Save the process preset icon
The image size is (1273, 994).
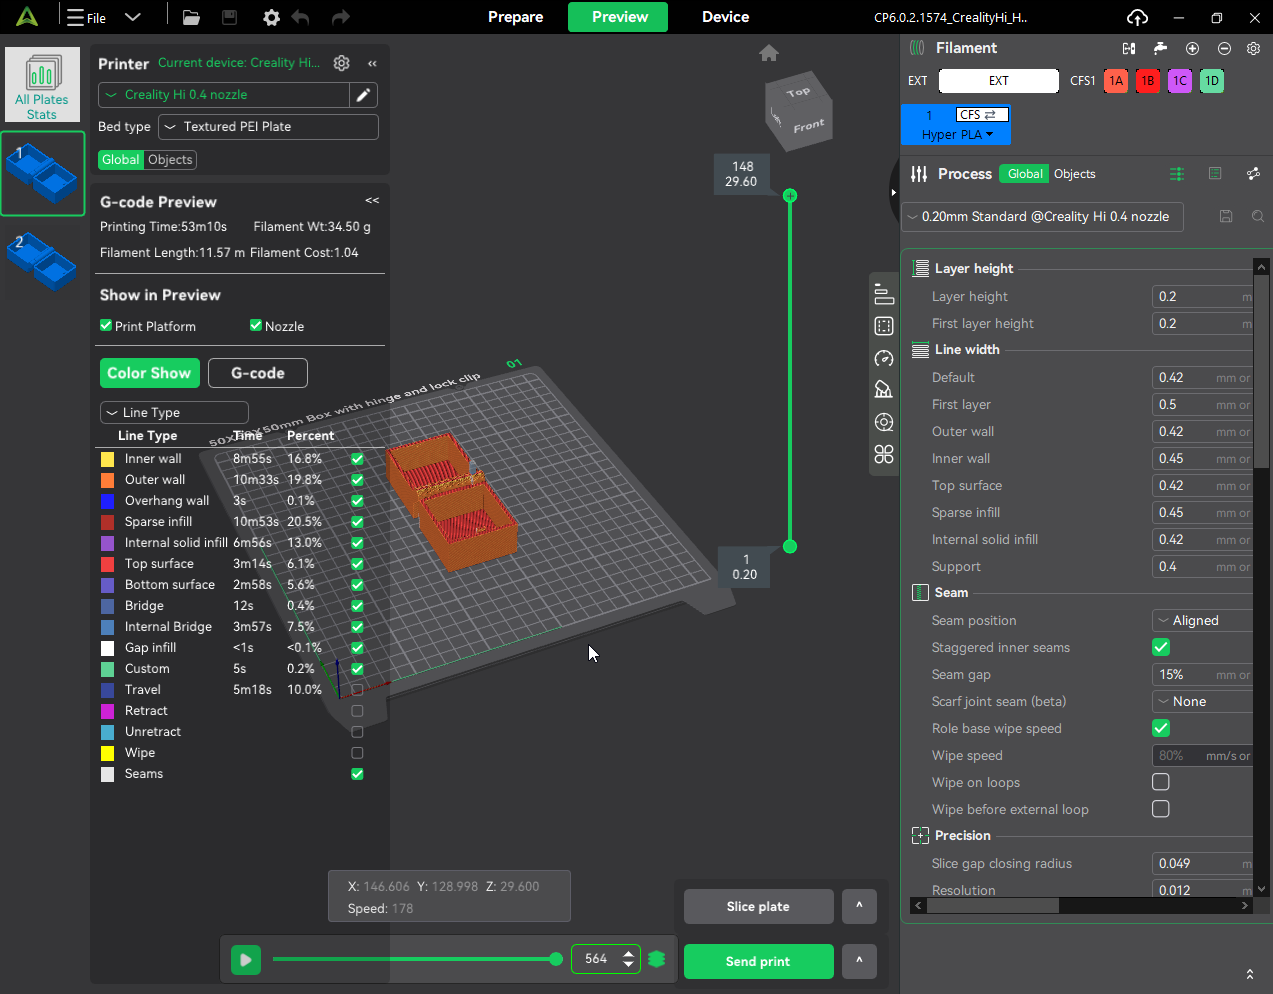(1226, 216)
